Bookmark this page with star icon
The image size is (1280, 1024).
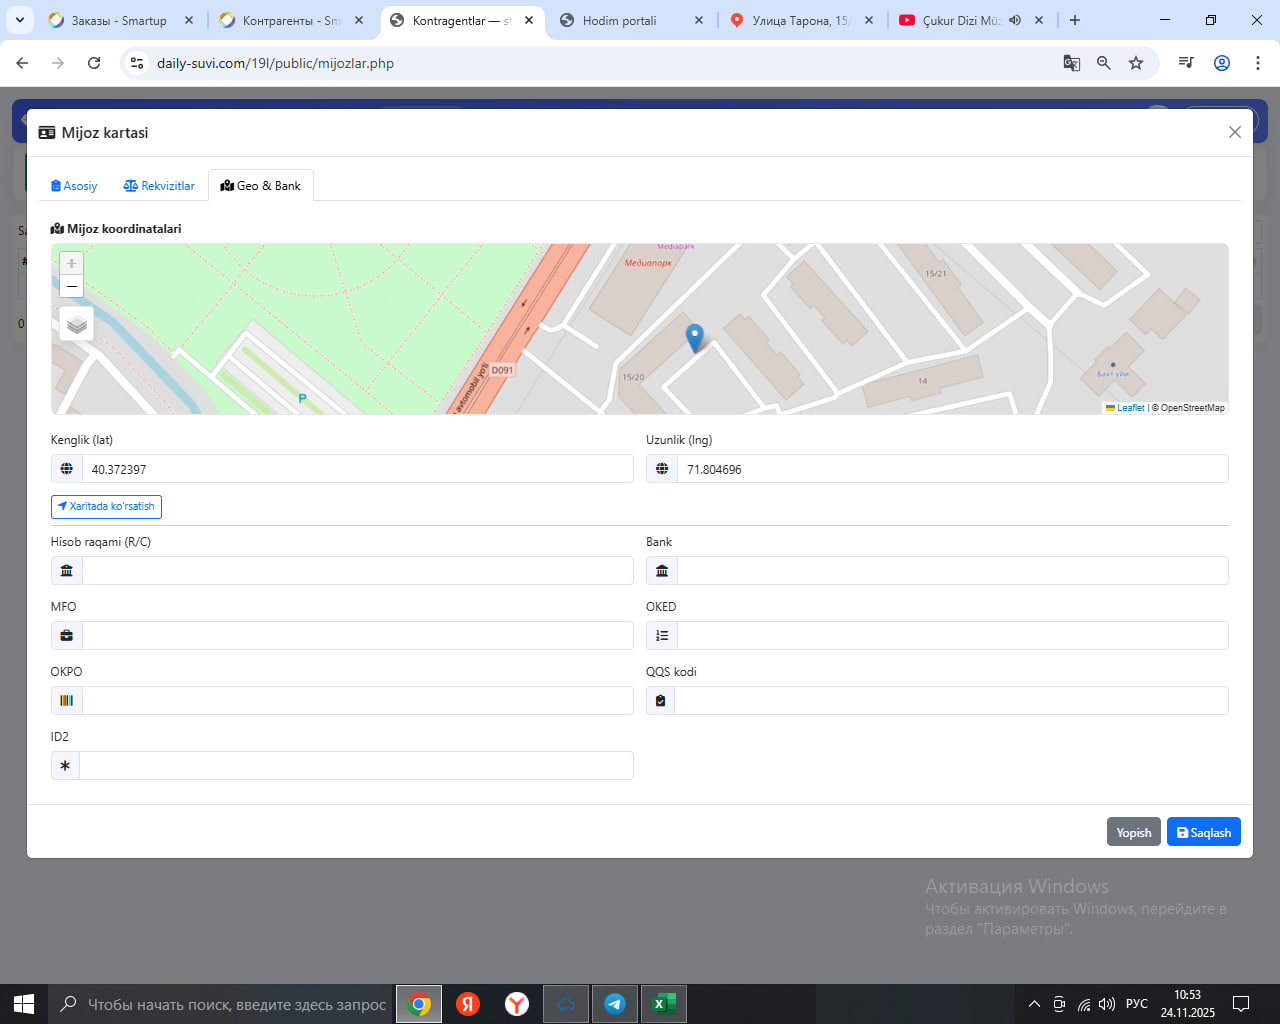click(x=1136, y=63)
